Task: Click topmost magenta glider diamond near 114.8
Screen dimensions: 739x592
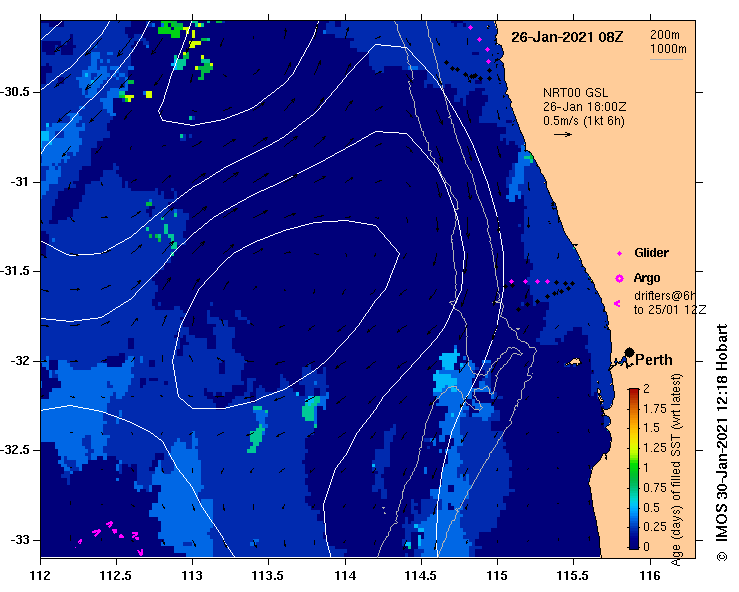Action: click(x=470, y=27)
